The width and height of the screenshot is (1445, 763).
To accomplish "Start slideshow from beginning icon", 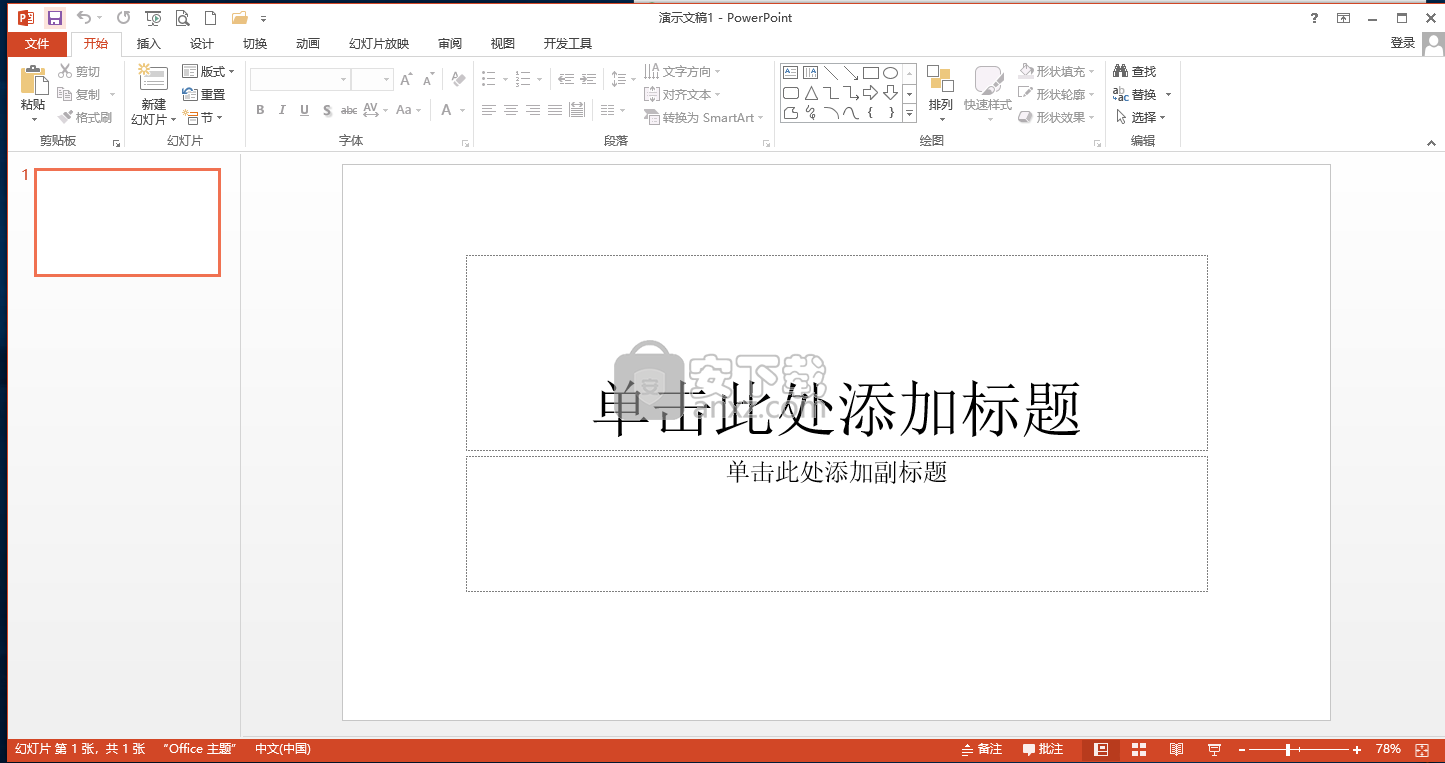I will 153,17.
